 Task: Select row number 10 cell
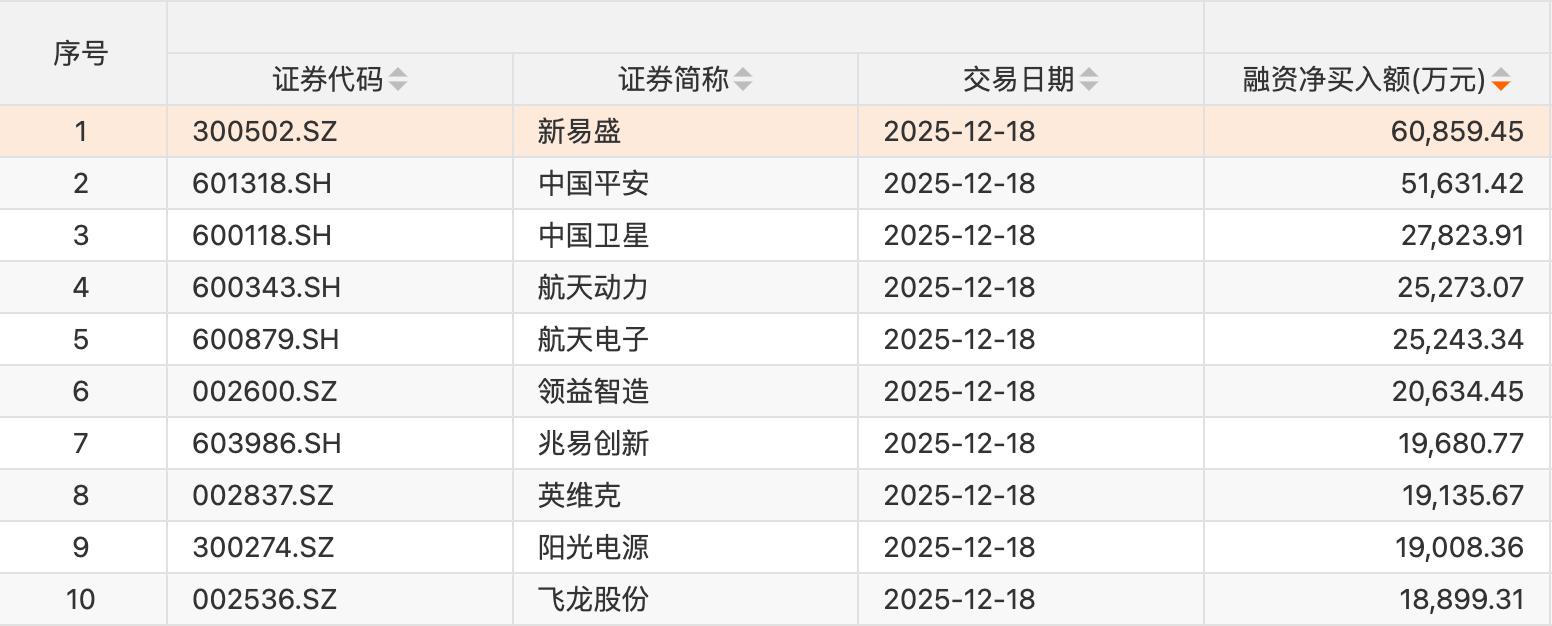81,600
